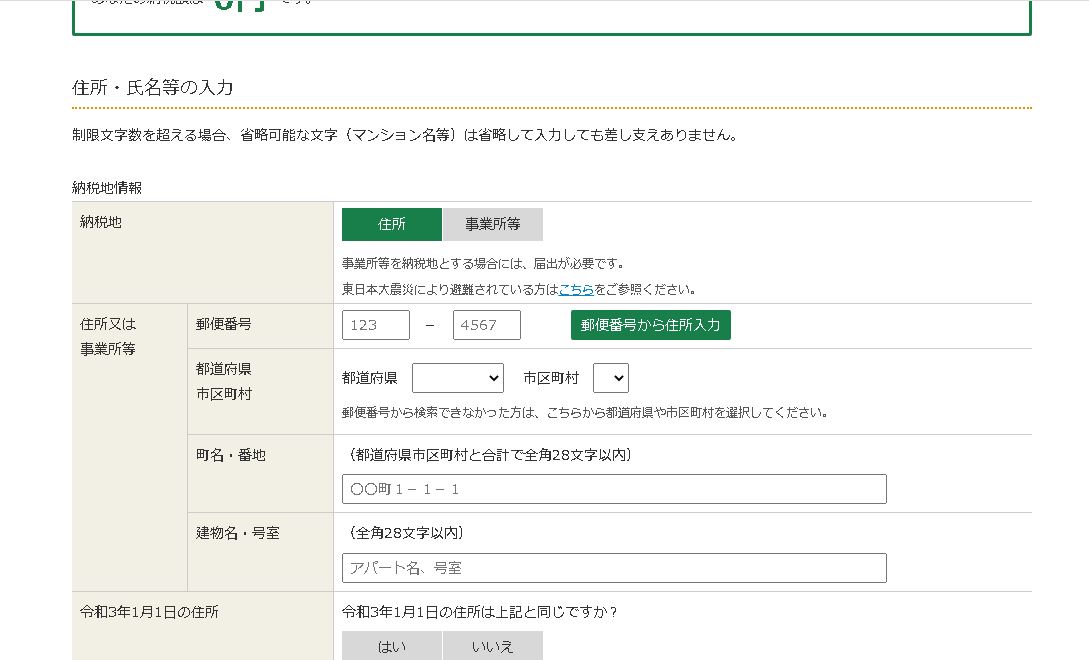
Task: Focus the second postal code field (4567)
Action: click(486, 325)
